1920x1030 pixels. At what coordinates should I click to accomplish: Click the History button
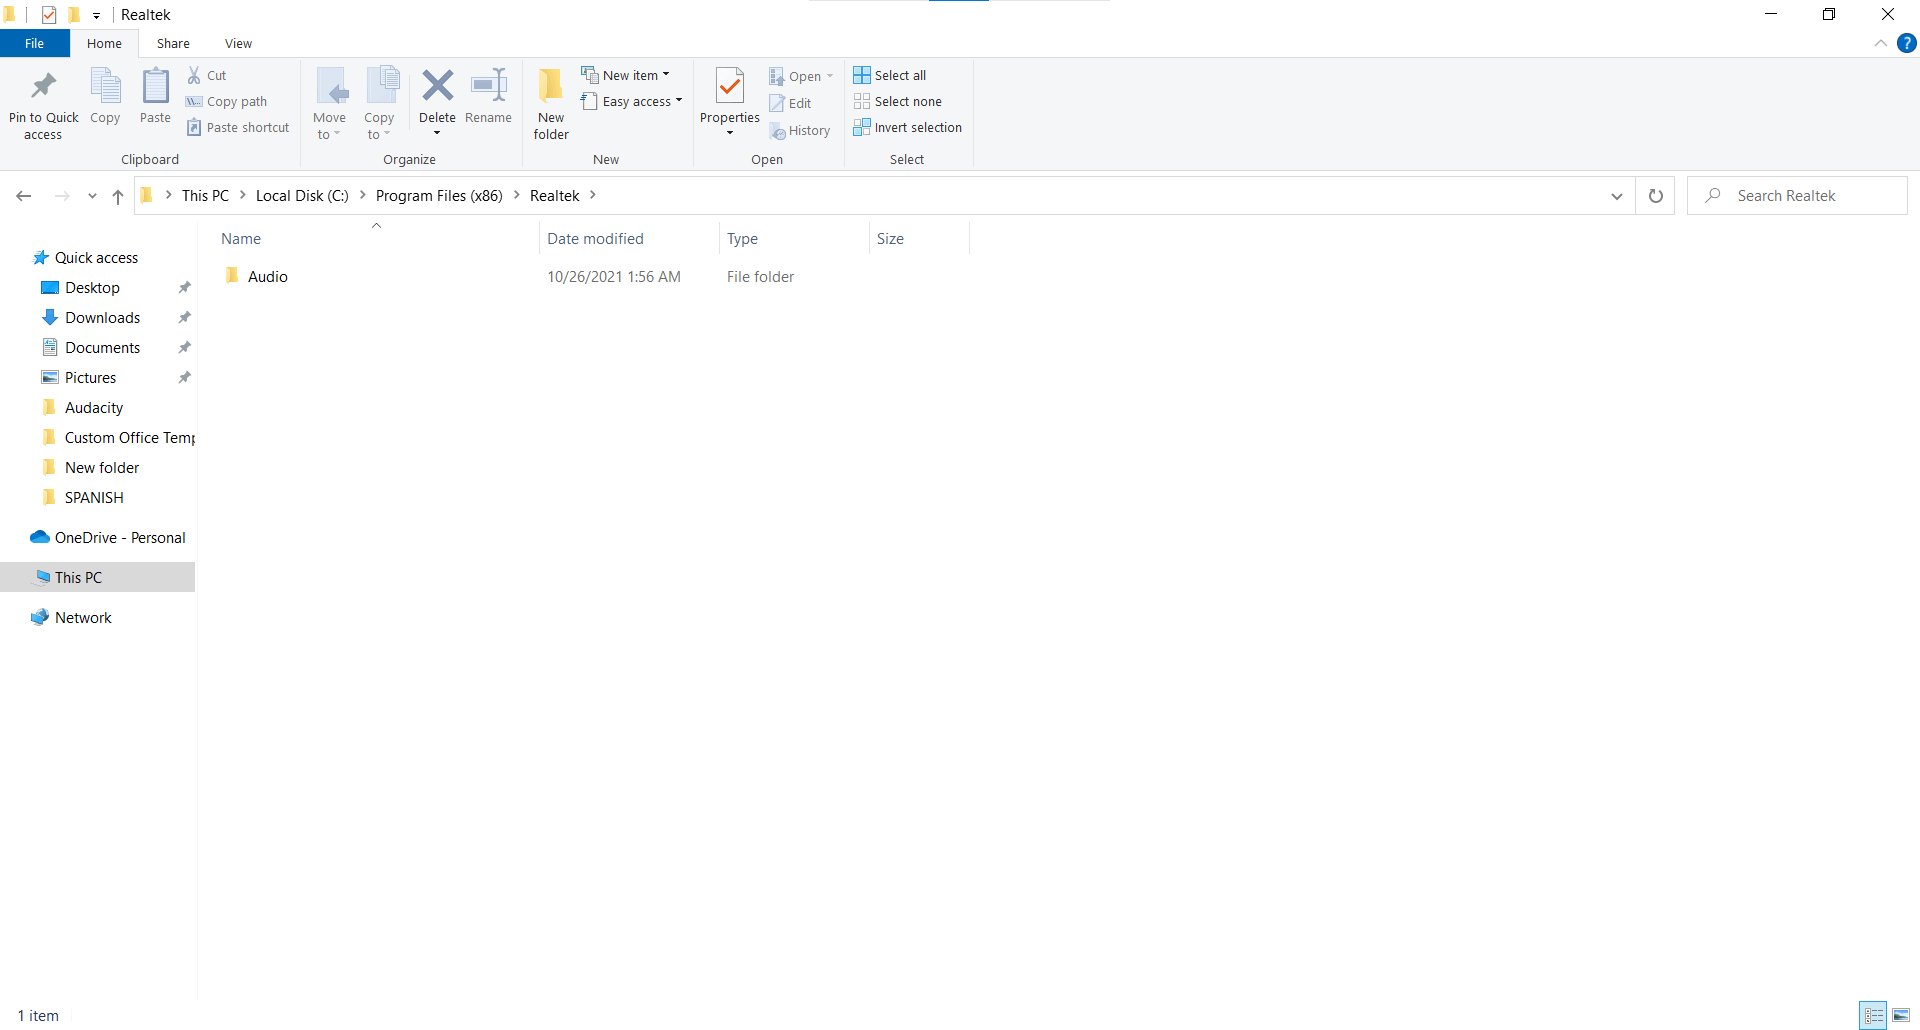click(800, 131)
